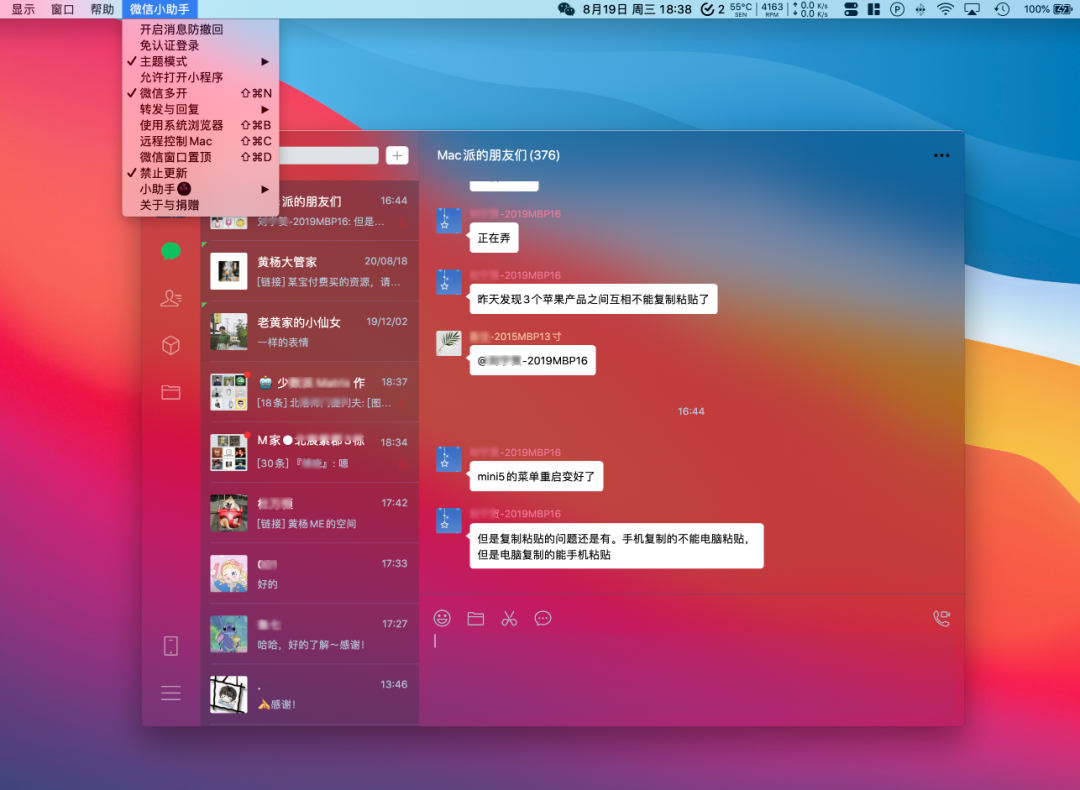Toggle 禁止更新 checked option
The width and height of the screenshot is (1080, 790).
click(200, 173)
